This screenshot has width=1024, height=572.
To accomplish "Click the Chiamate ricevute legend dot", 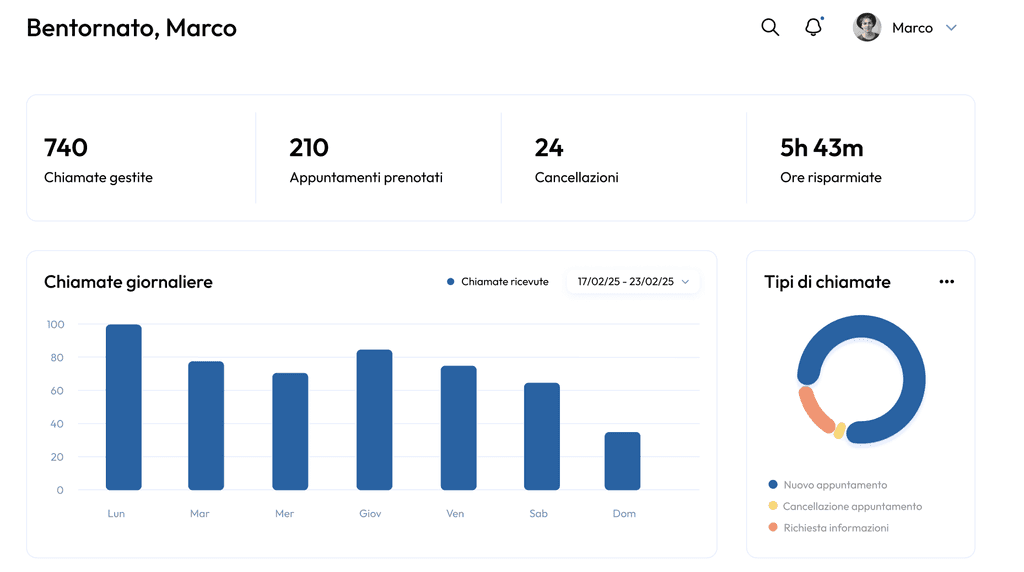I will point(451,281).
